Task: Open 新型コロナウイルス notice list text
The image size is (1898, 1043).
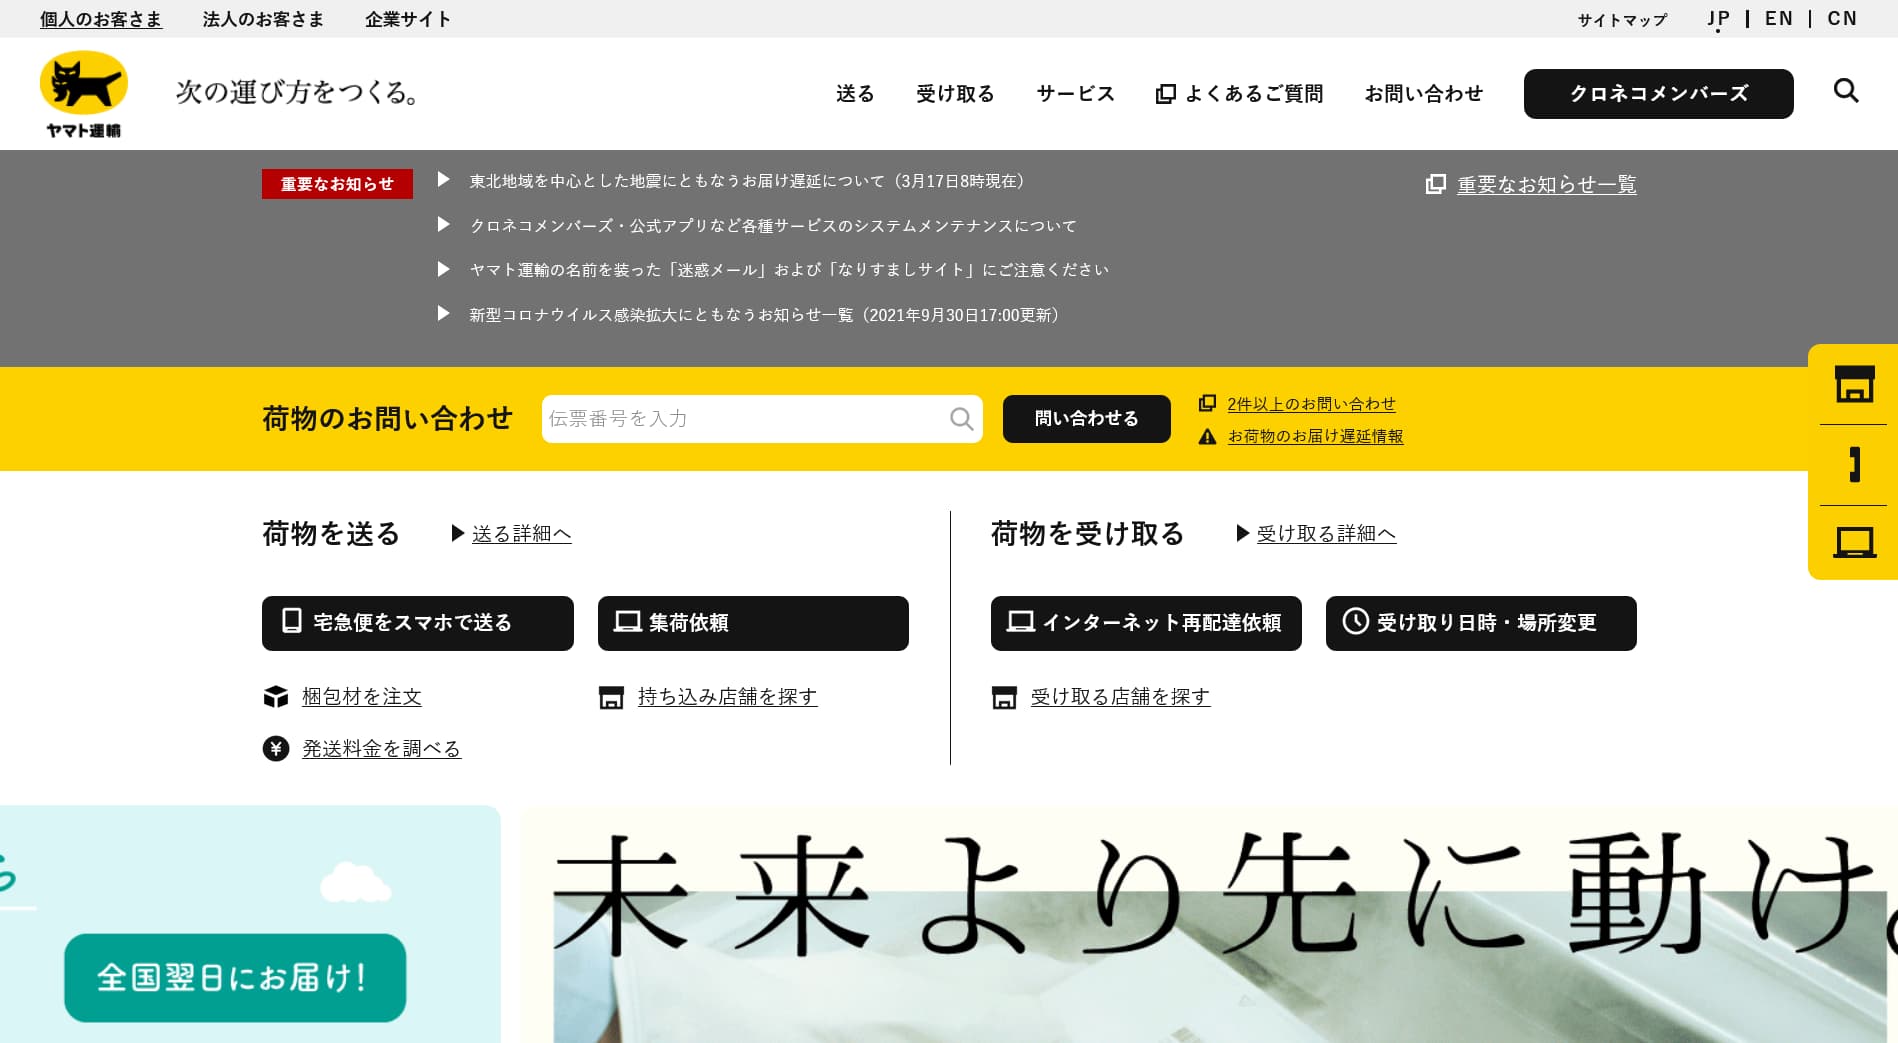Action: (767, 315)
